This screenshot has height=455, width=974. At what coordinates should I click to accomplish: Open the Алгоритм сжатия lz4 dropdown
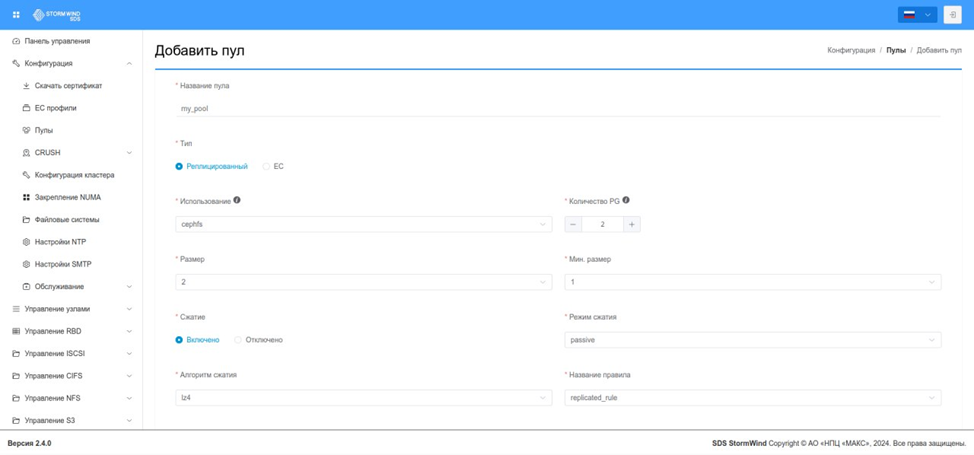pyautogui.click(x=364, y=398)
